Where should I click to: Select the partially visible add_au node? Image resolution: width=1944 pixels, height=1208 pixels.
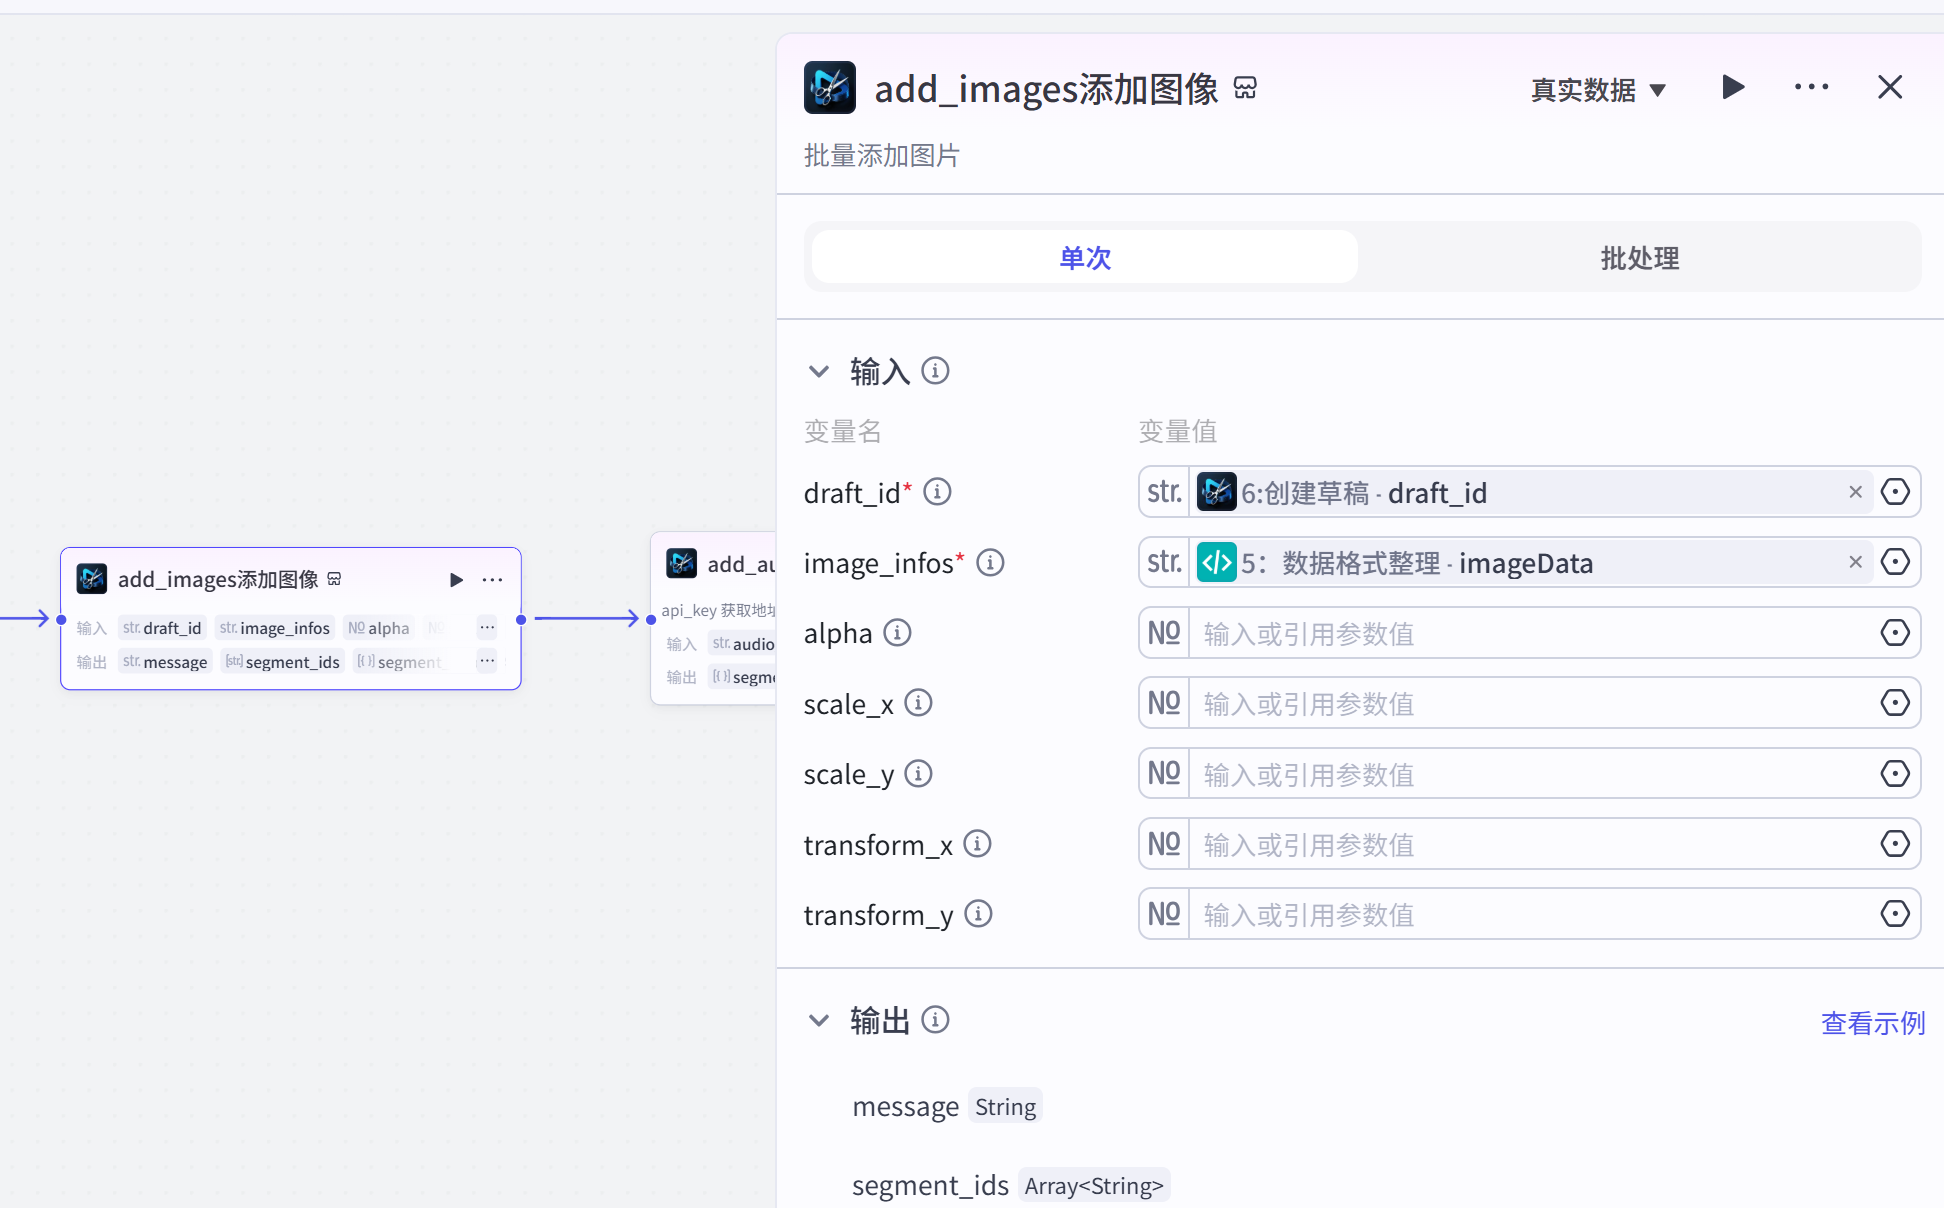pos(714,618)
